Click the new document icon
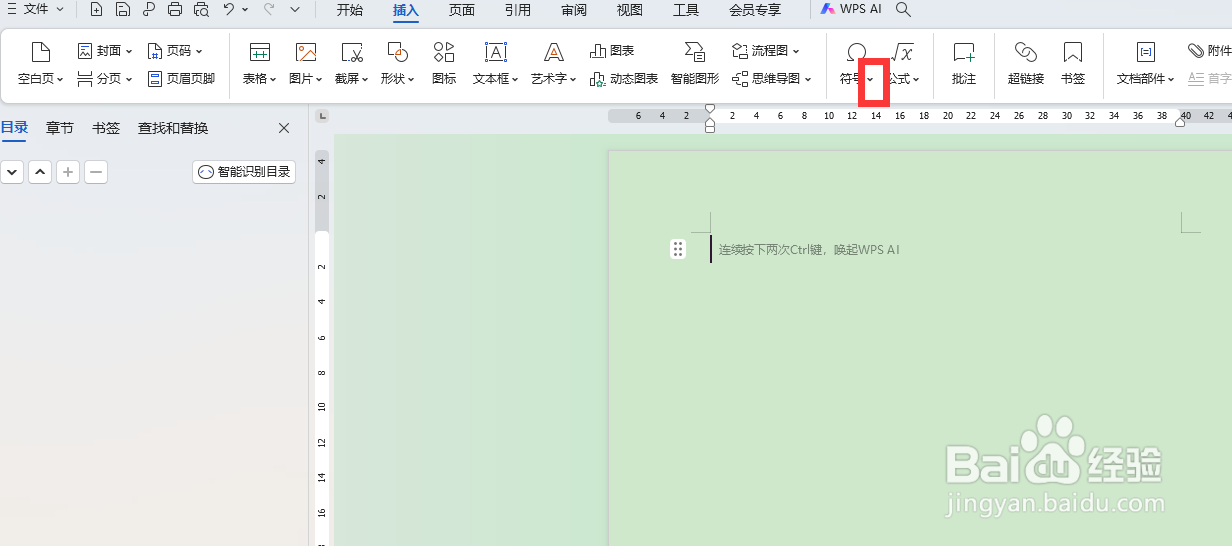The width and height of the screenshot is (1232, 546). click(96, 10)
